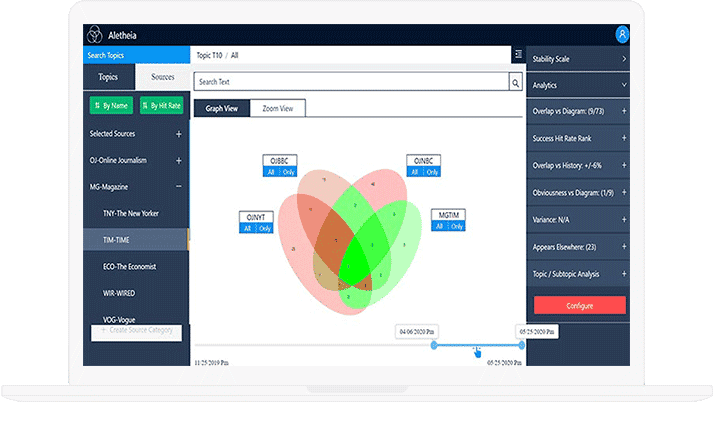Click the Aletheia logo icon
The width and height of the screenshot is (715, 430).
pyautogui.click(x=95, y=34)
